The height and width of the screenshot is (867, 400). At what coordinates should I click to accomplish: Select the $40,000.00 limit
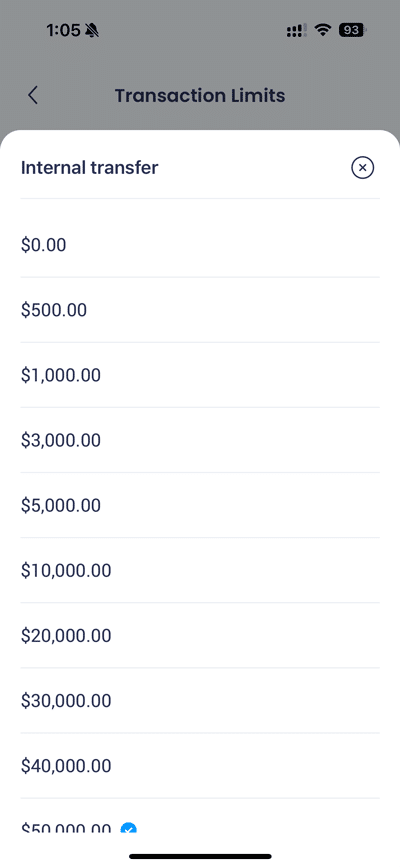tap(200, 766)
